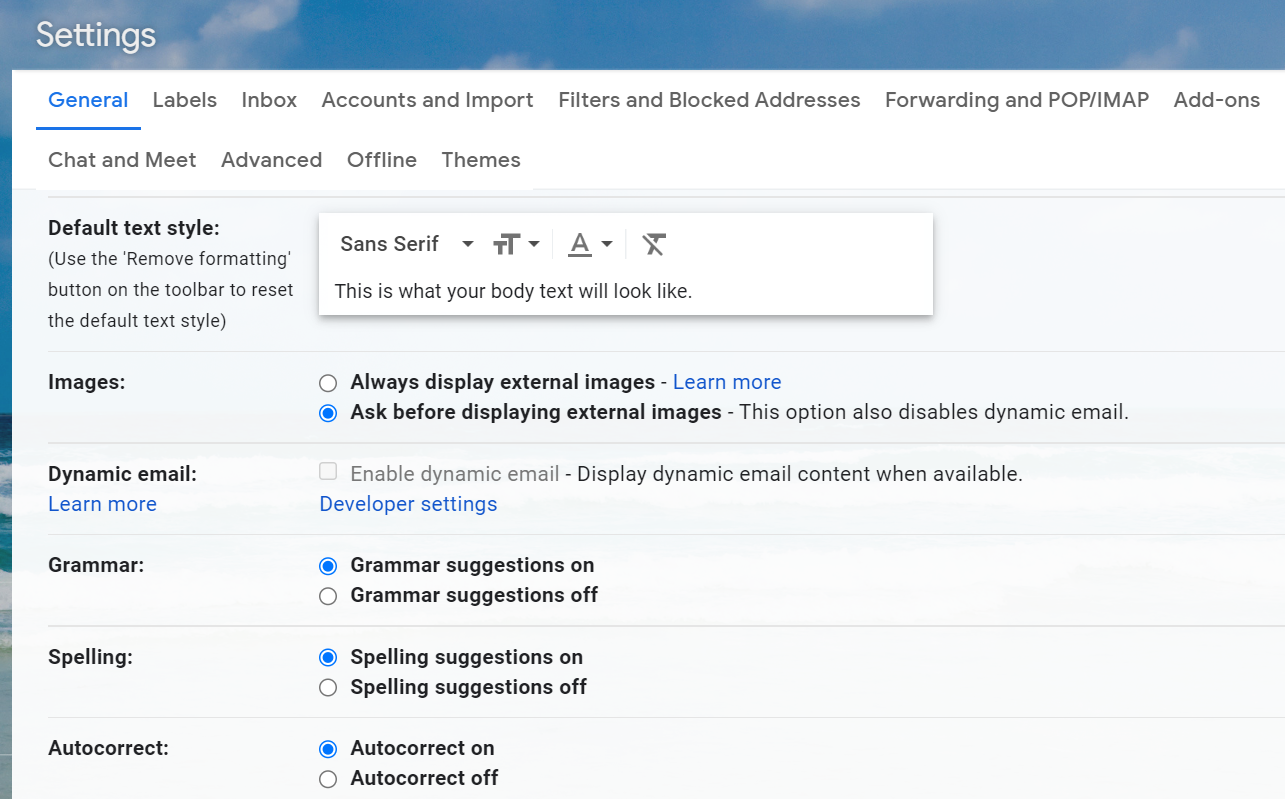Select Spelling suggestions off
The image size is (1285, 799).
click(328, 688)
